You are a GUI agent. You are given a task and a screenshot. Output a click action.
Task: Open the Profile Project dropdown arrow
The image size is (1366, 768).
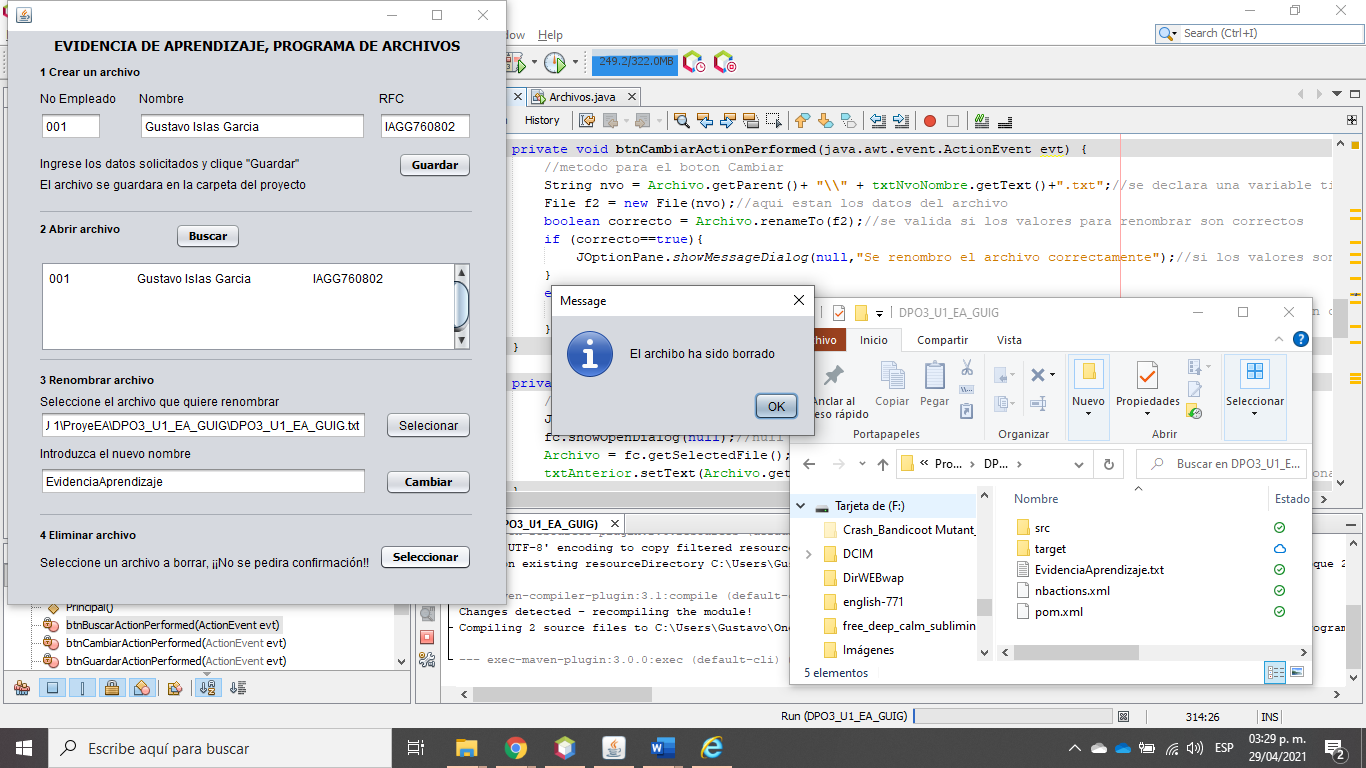575,62
